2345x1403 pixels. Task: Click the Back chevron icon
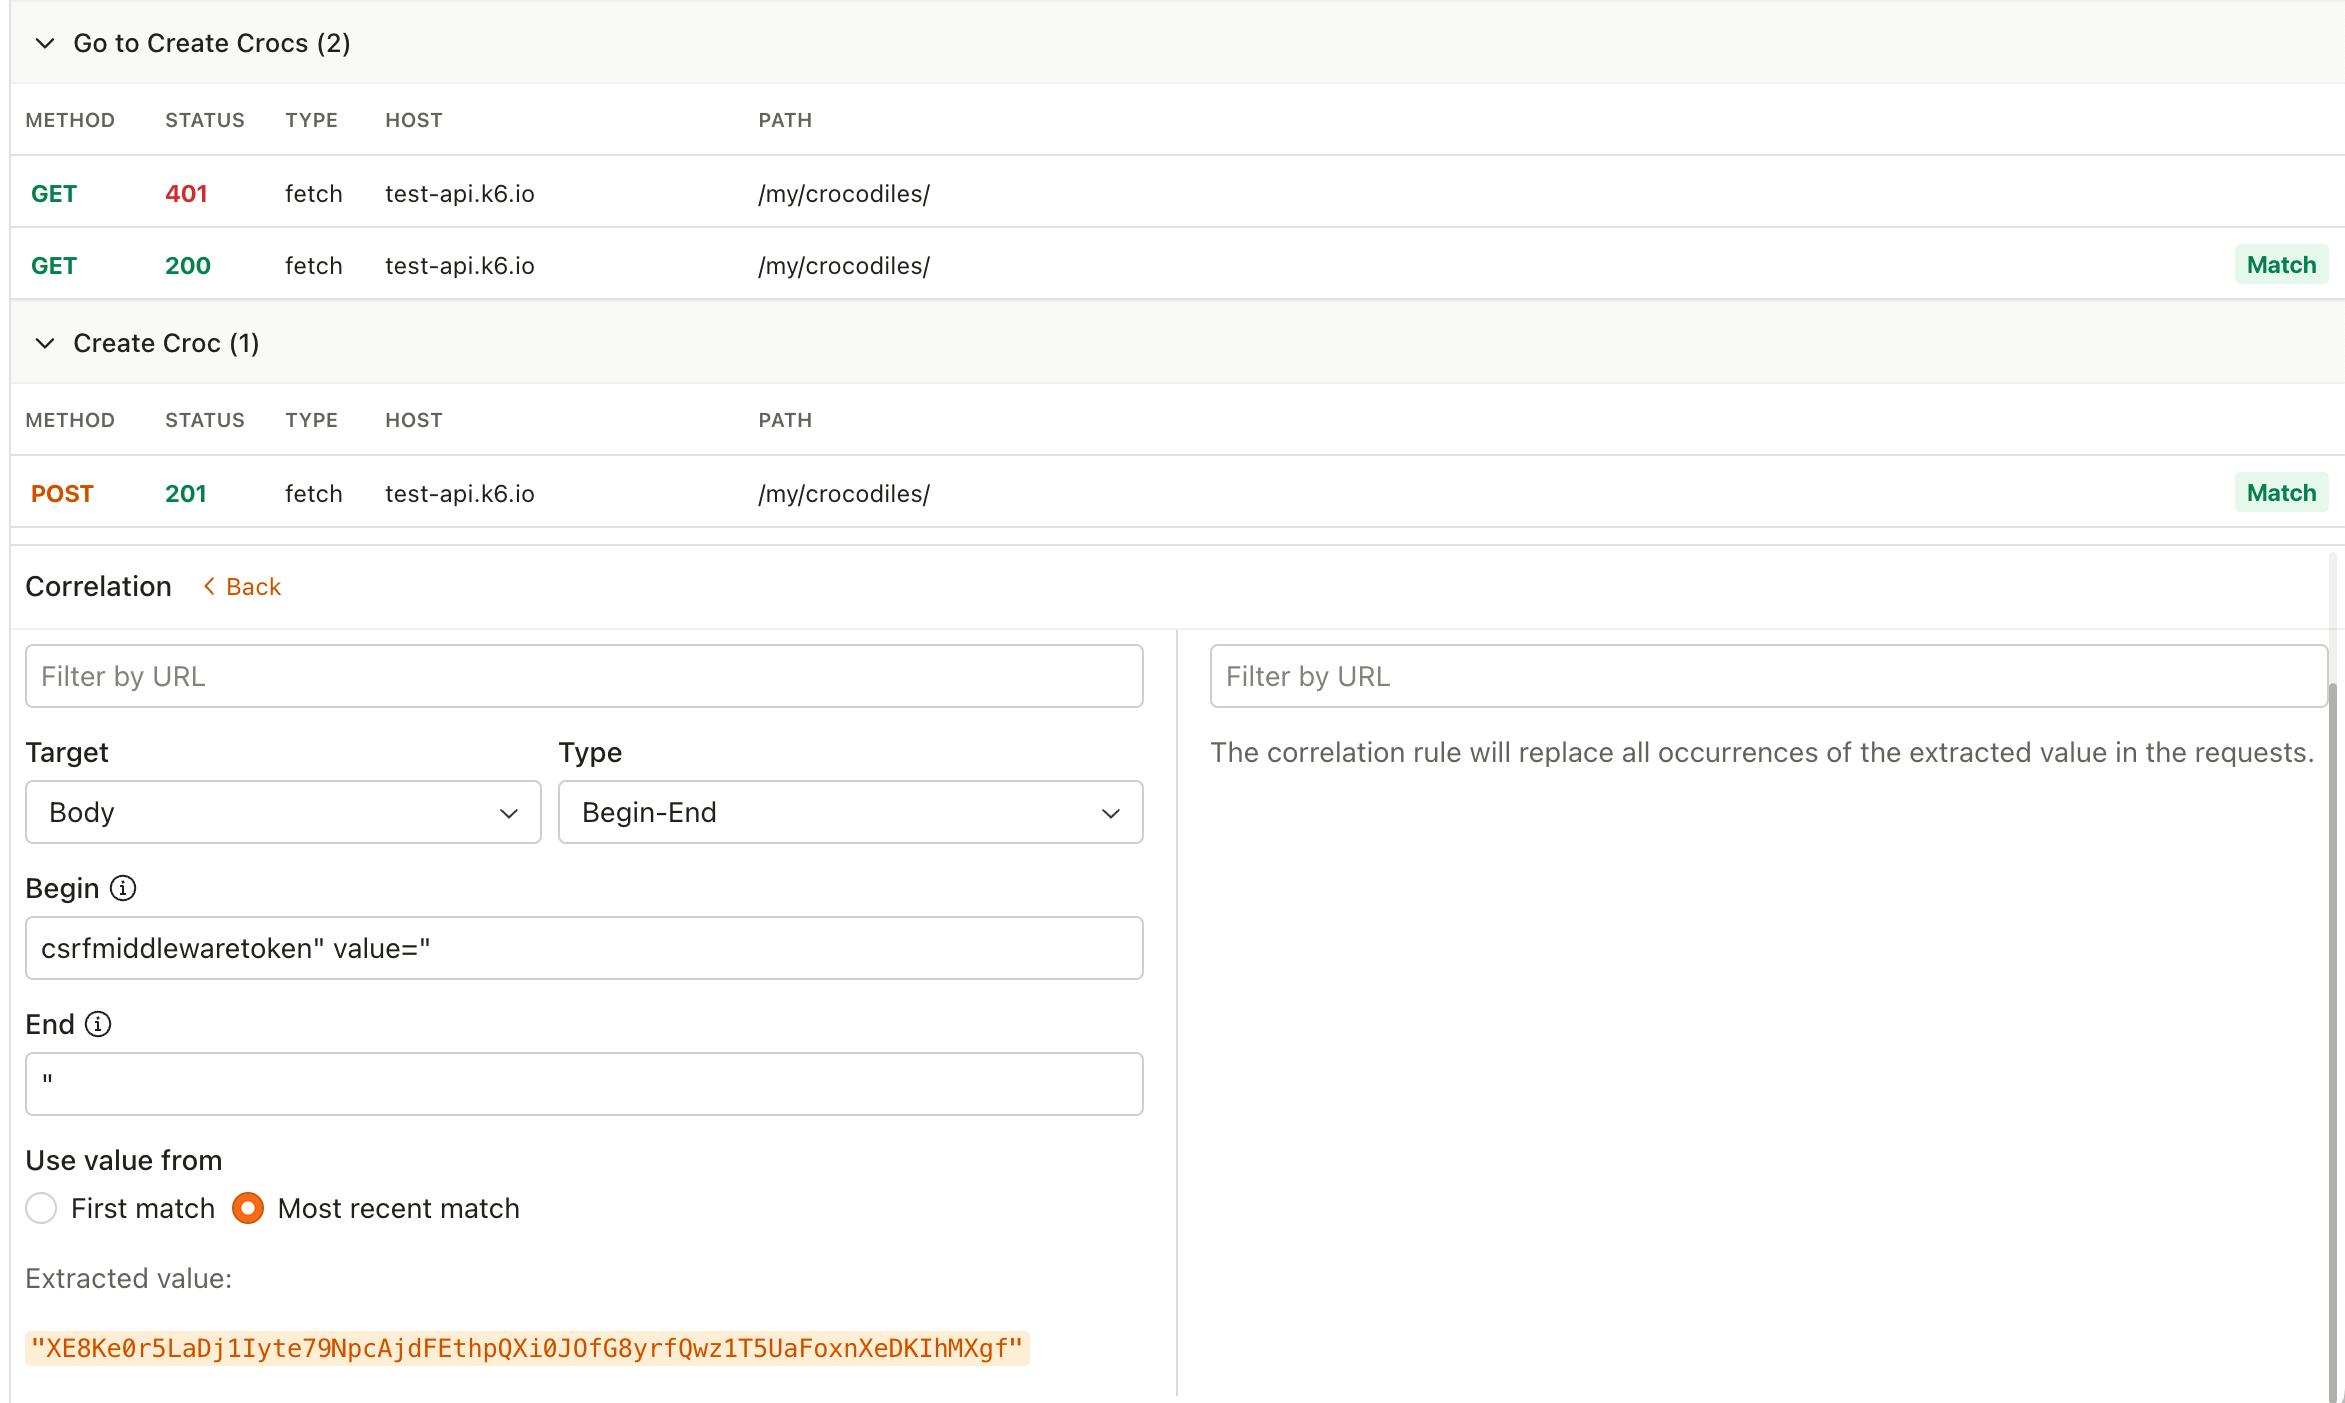tap(209, 587)
